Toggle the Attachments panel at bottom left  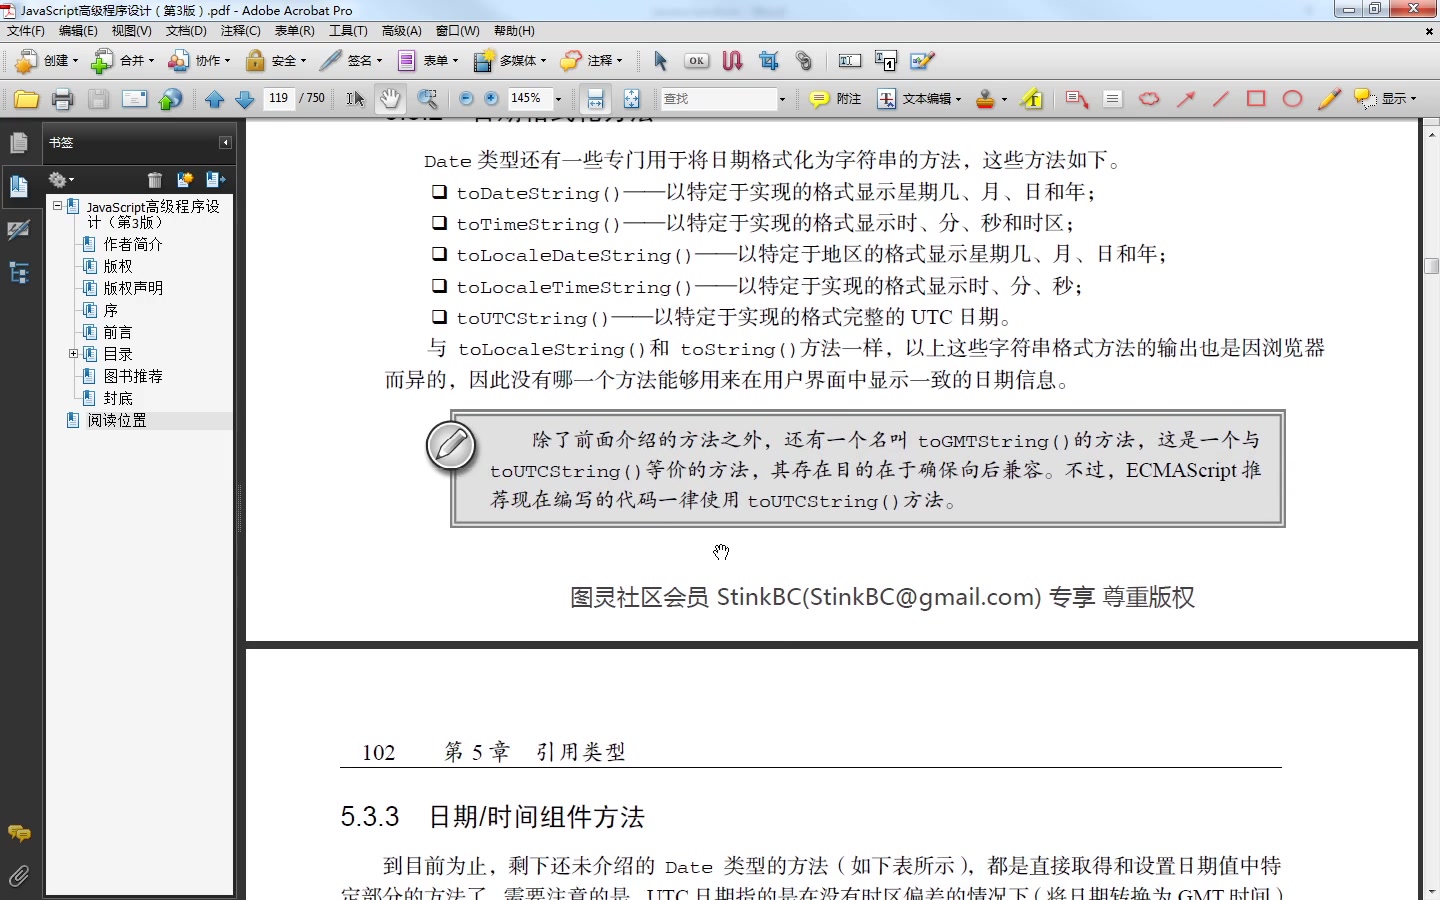(x=19, y=876)
